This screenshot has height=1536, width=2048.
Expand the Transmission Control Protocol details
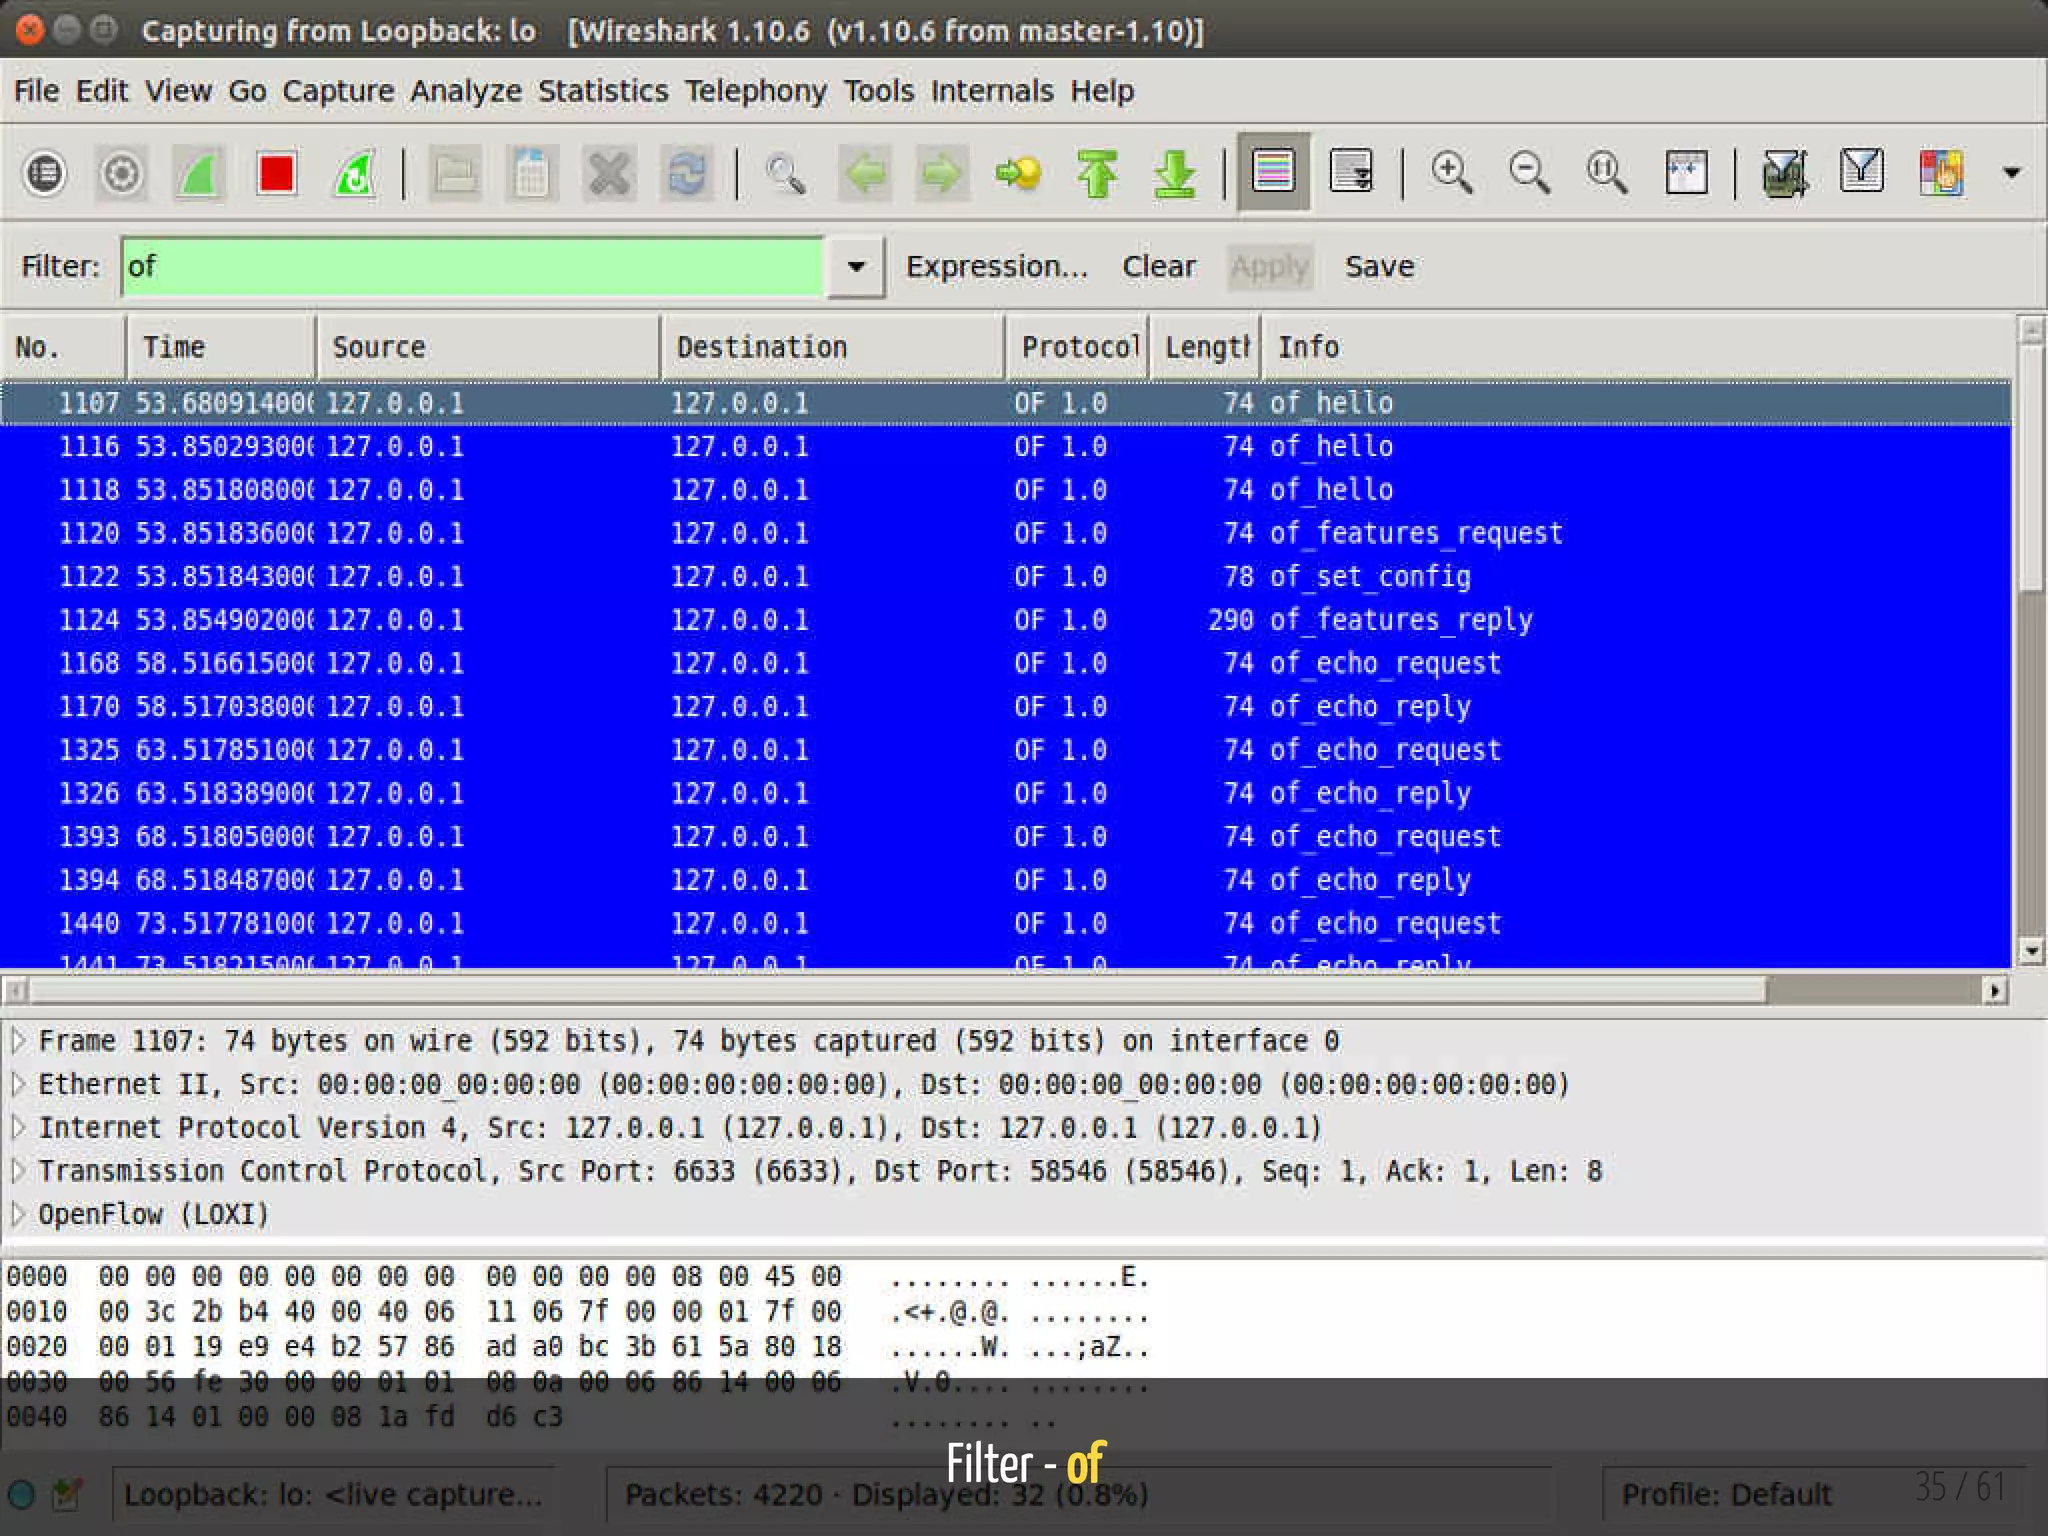(x=18, y=1171)
